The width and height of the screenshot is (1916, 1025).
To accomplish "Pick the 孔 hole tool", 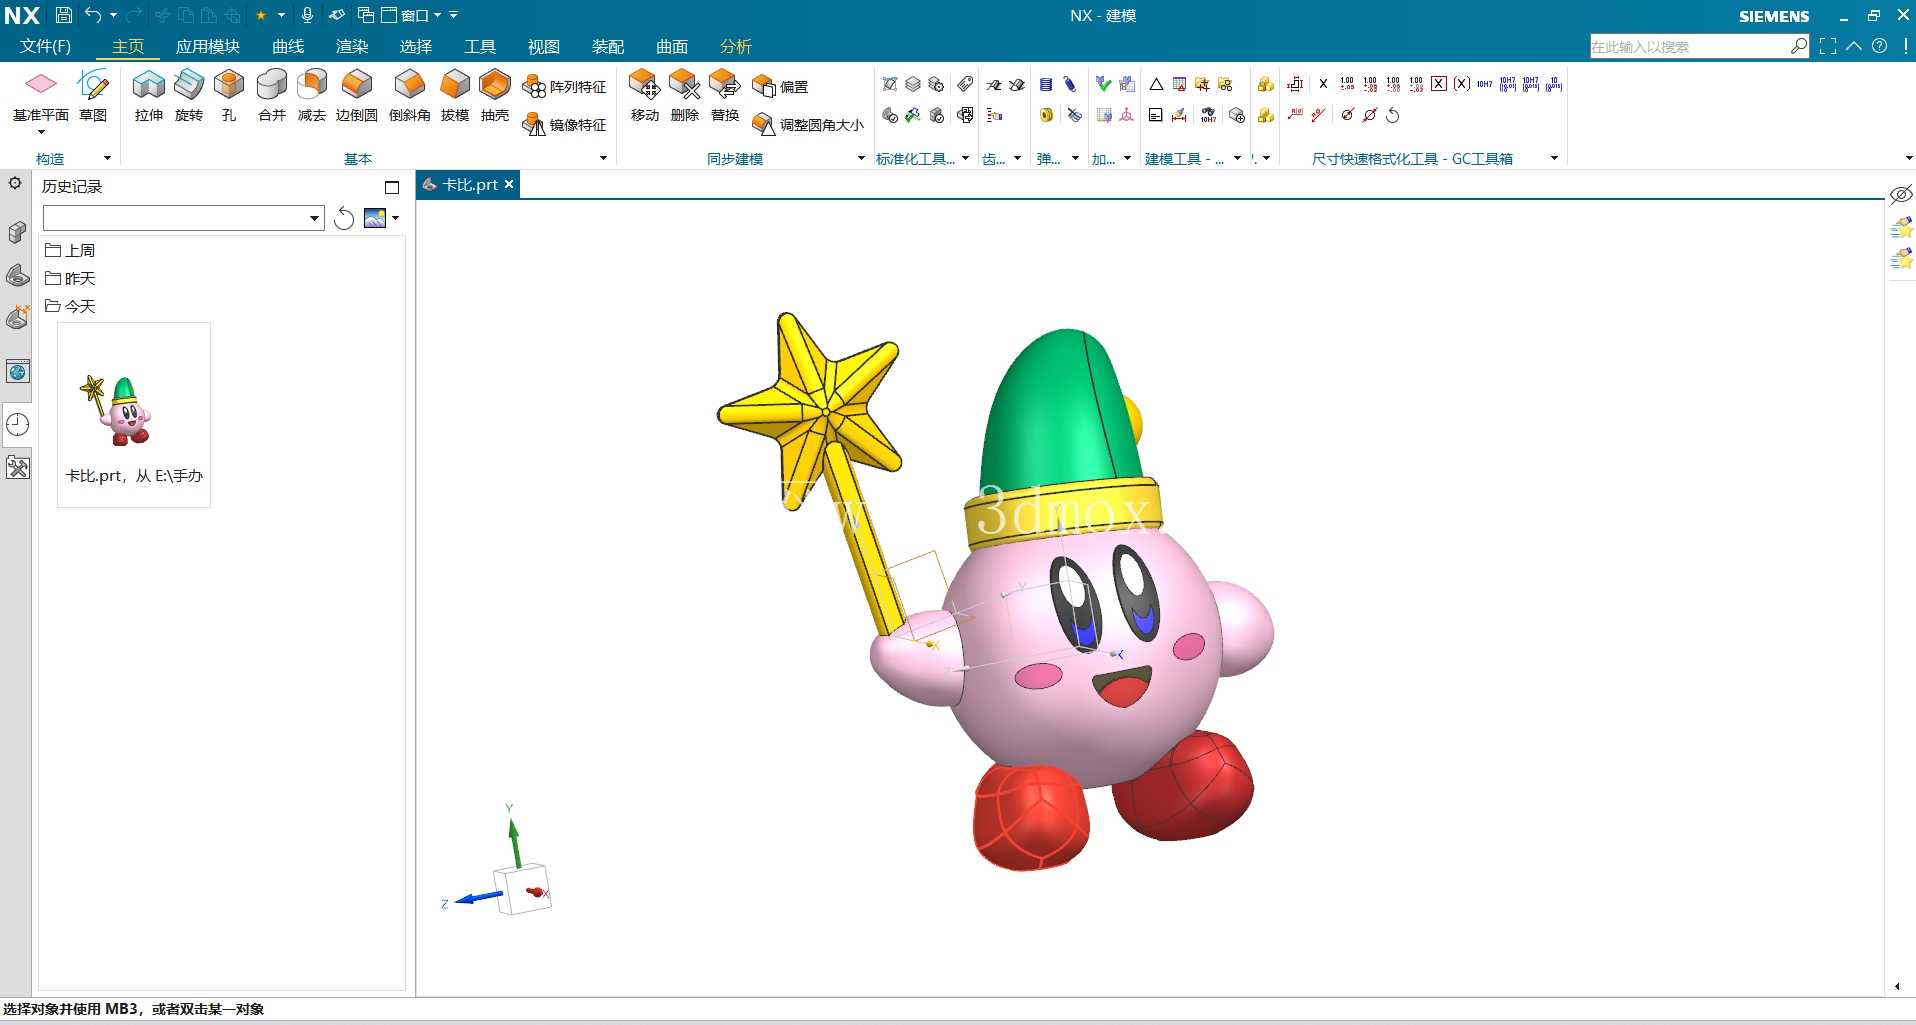I will click(x=229, y=96).
